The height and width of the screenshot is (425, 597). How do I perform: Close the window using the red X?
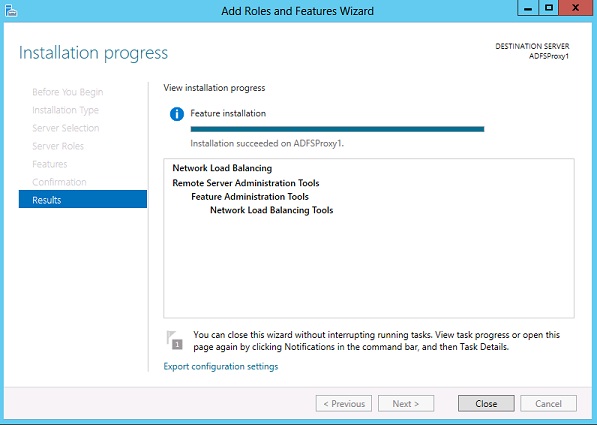[x=576, y=8]
